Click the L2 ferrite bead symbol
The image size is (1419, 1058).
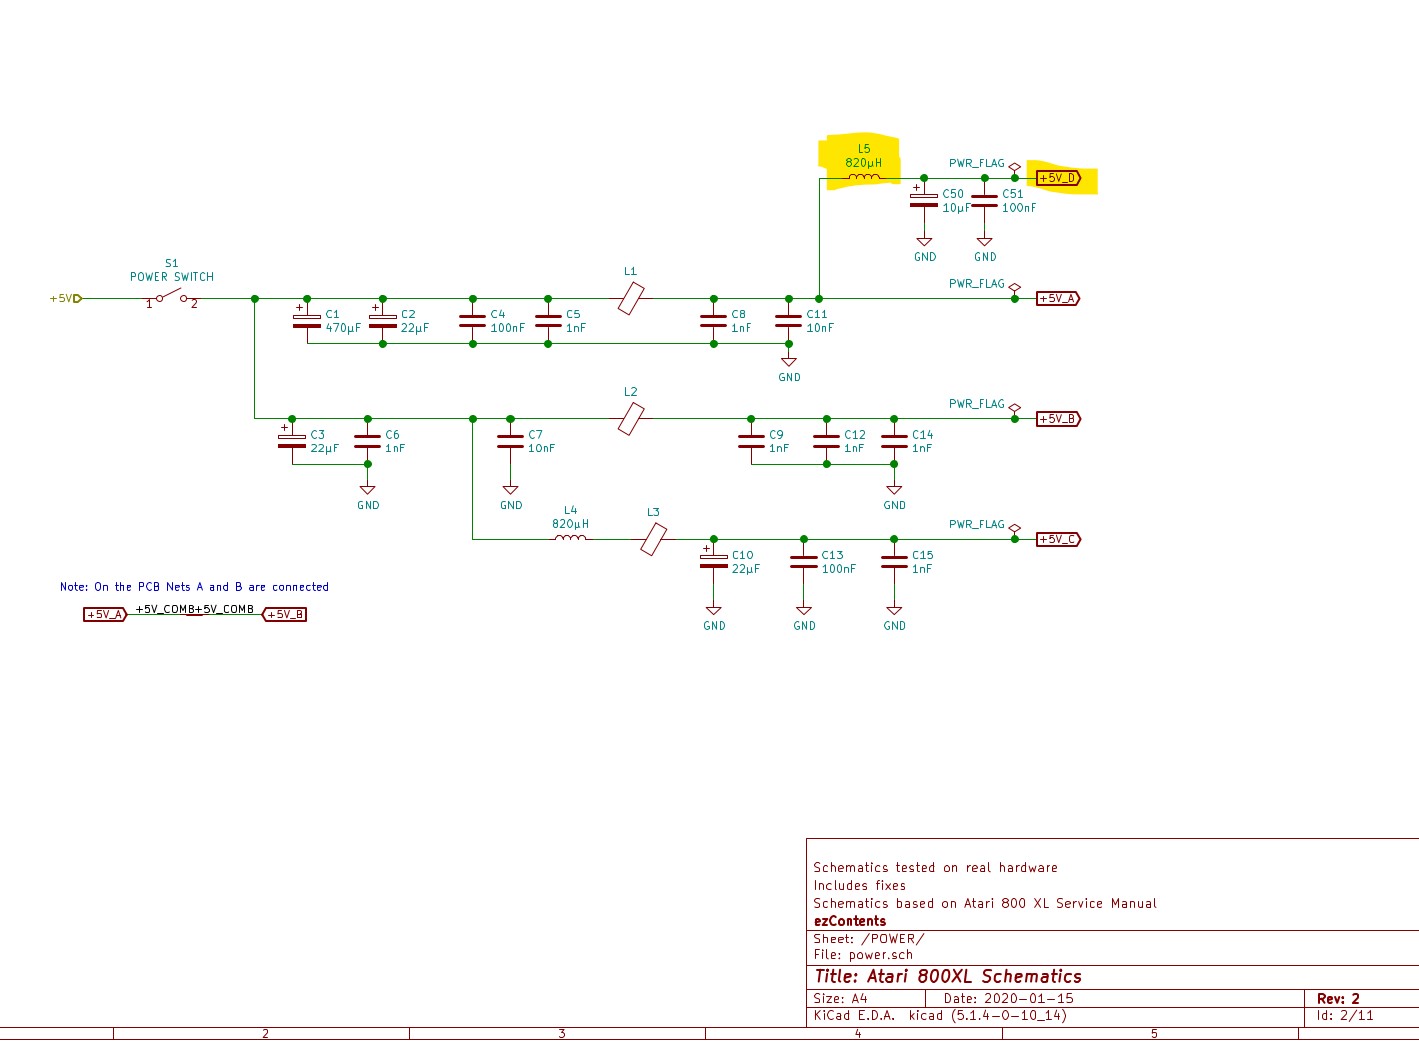(631, 418)
